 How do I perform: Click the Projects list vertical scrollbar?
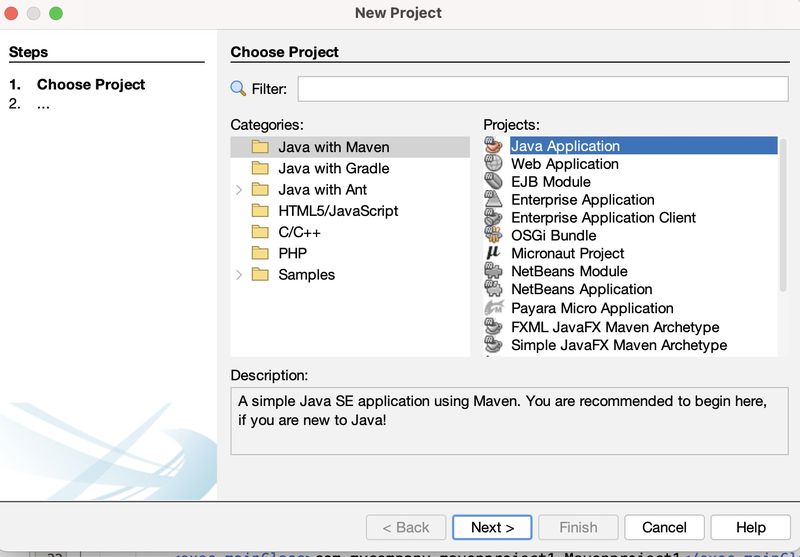pyautogui.click(x=783, y=214)
